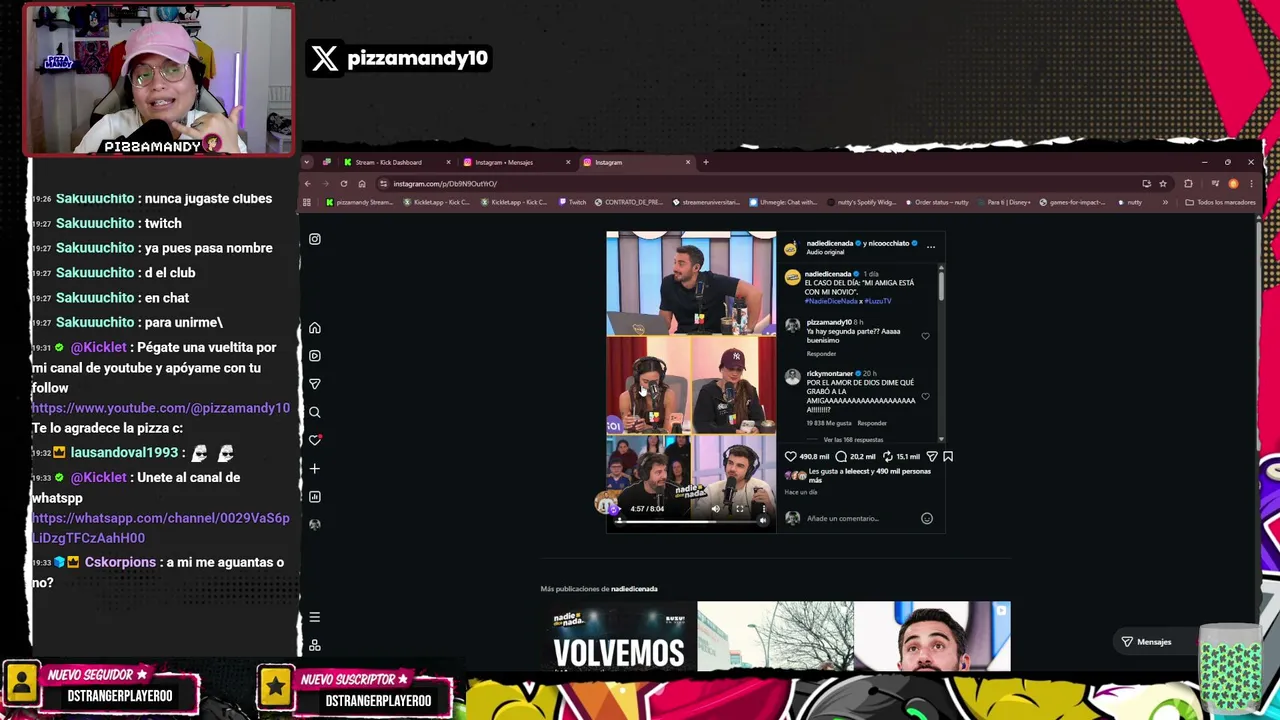Screen dimensions: 1280x720
Task: Open the Meta apps icon below the sidebar menu
Action: point(315,645)
